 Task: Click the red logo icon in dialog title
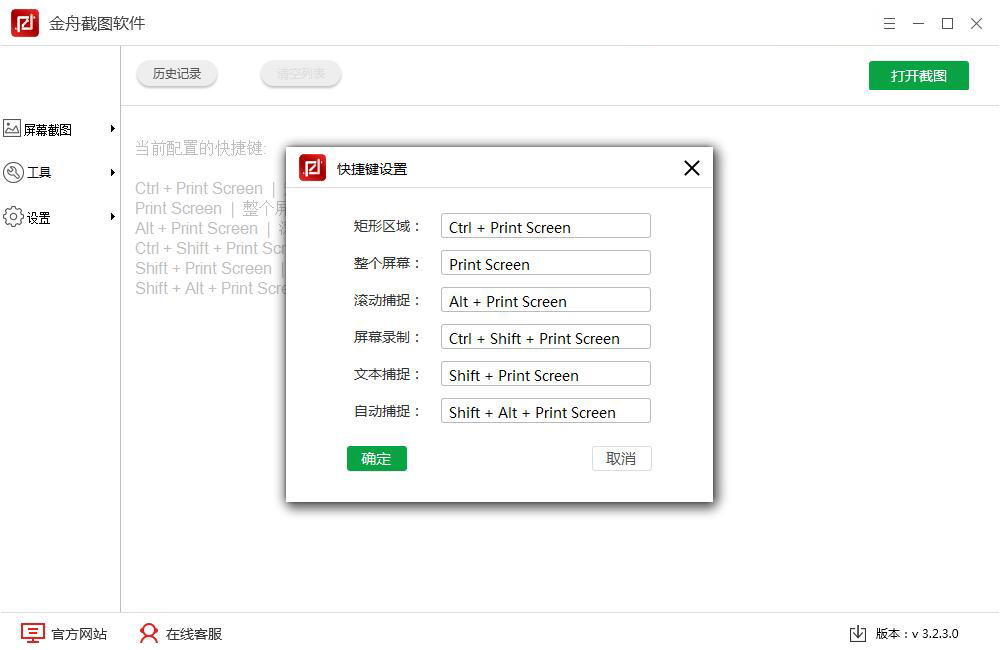pos(312,168)
